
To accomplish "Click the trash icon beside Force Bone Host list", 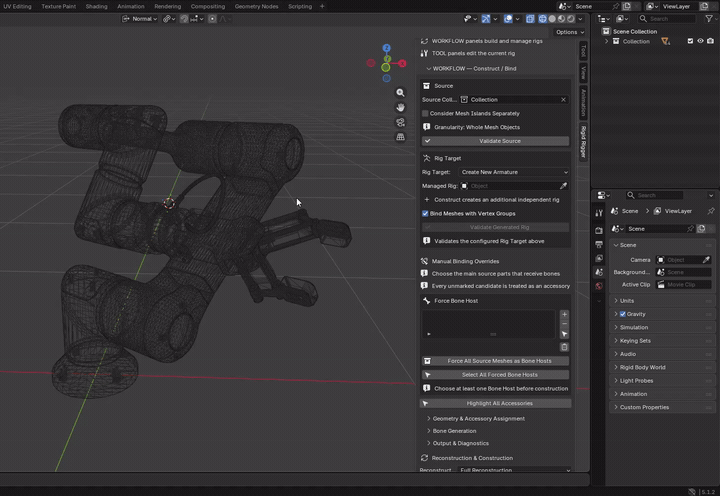I will coord(565,347).
